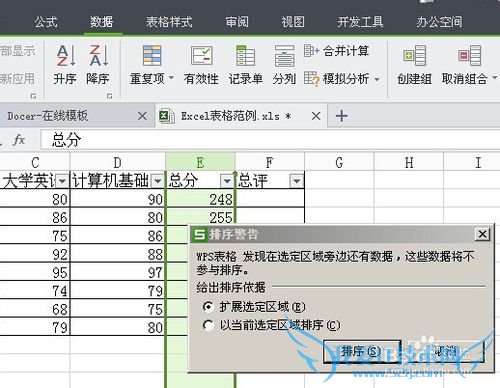Screen dimensions: 500x388
Task: Expand the 重复项 dropdown arrow
Action: (x=171, y=78)
